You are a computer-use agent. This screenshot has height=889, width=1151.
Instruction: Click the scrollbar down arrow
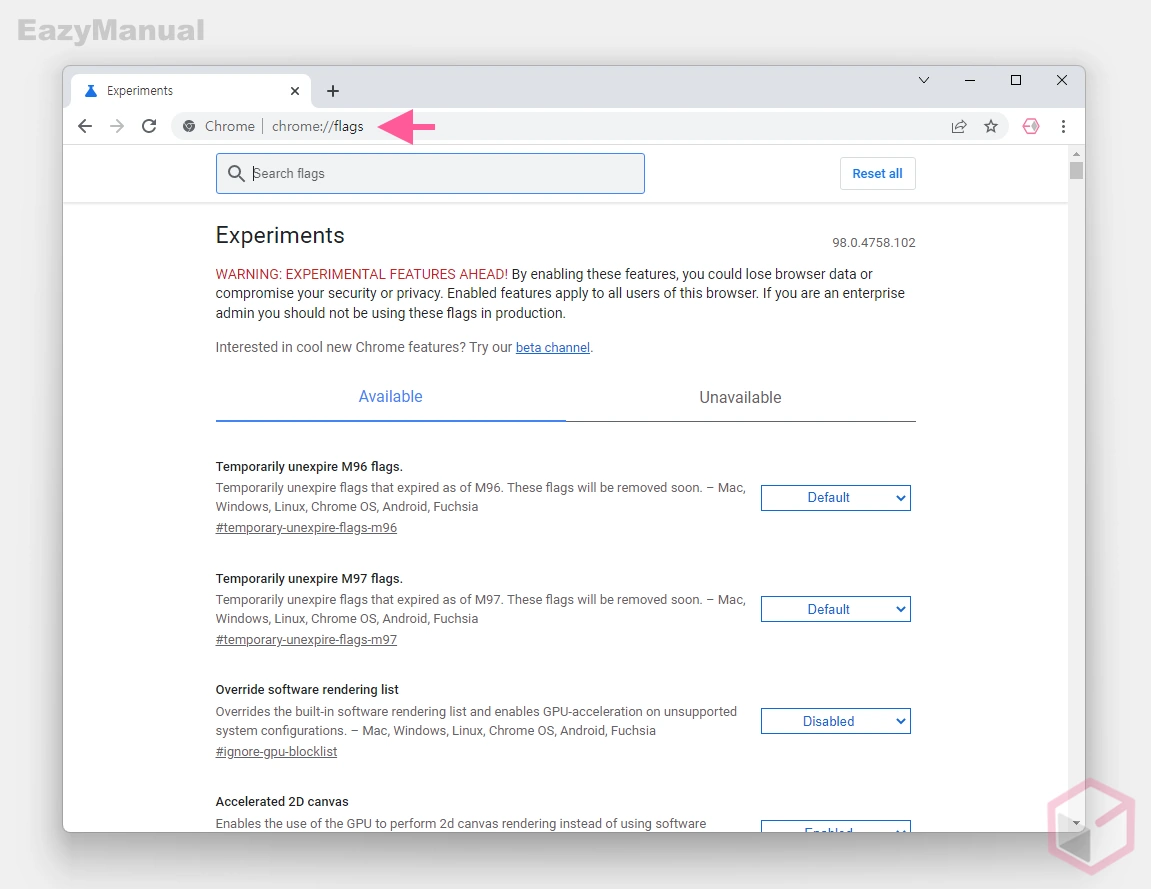coord(1076,823)
